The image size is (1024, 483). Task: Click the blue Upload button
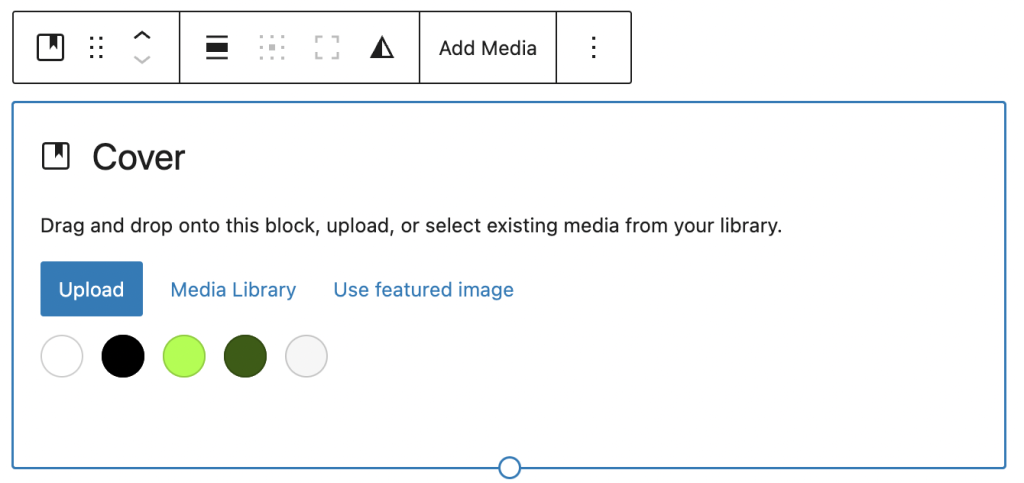pyautogui.click(x=91, y=289)
